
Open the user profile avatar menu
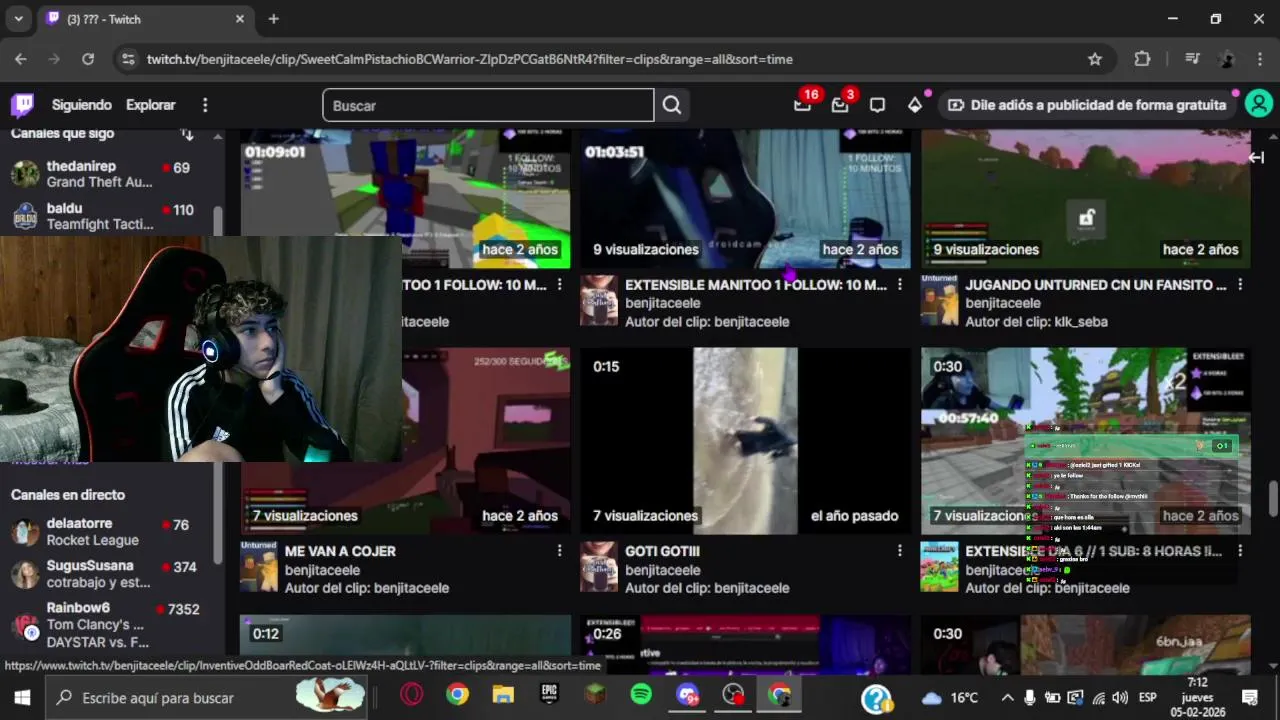pyautogui.click(x=1259, y=104)
